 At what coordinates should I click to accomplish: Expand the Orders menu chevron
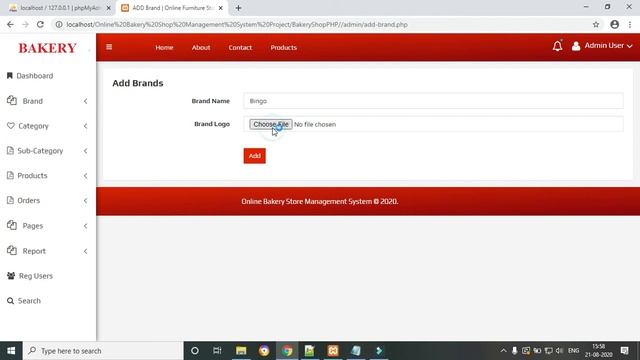coord(85,201)
